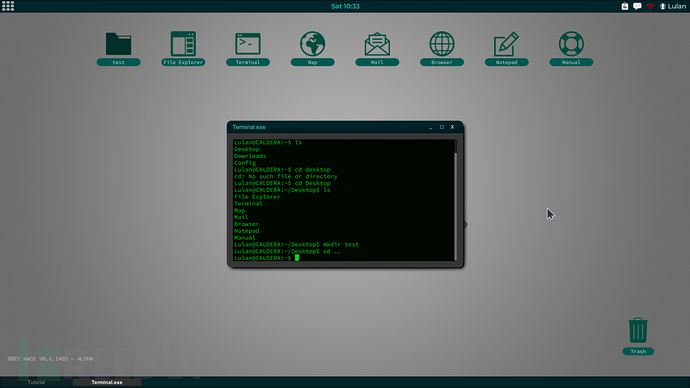Viewport: 690px width, 388px height.
Task: Open the Lulan user menu
Action: (673, 6)
